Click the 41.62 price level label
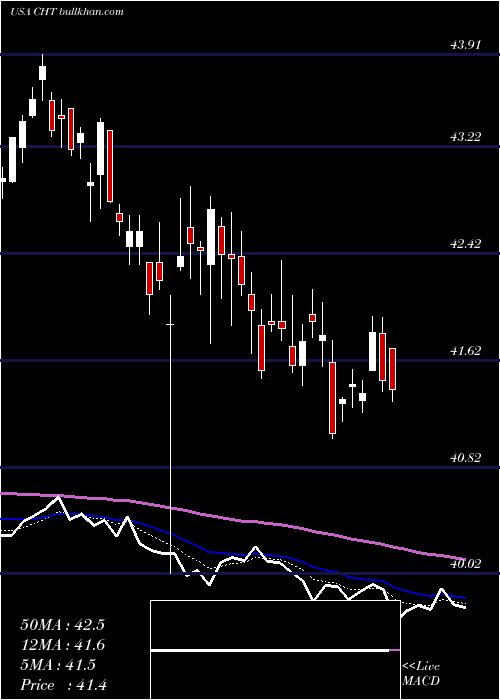This screenshot has height=700, width=500. (x=466, y=351)
